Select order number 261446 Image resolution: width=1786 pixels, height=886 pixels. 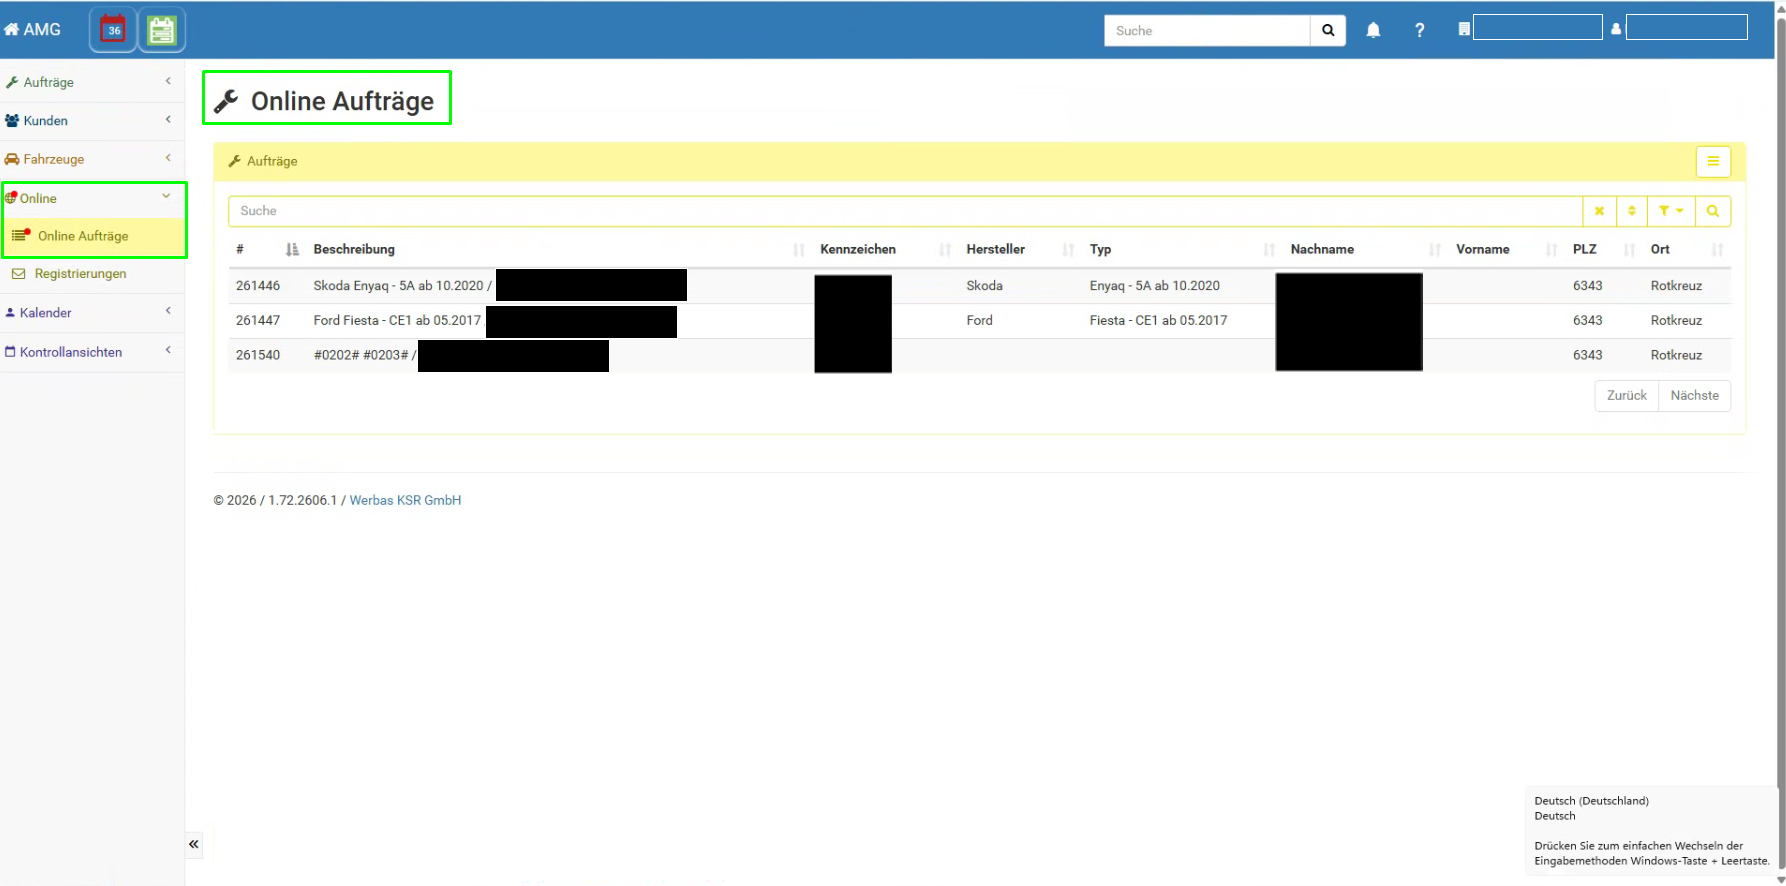point(258,286)
